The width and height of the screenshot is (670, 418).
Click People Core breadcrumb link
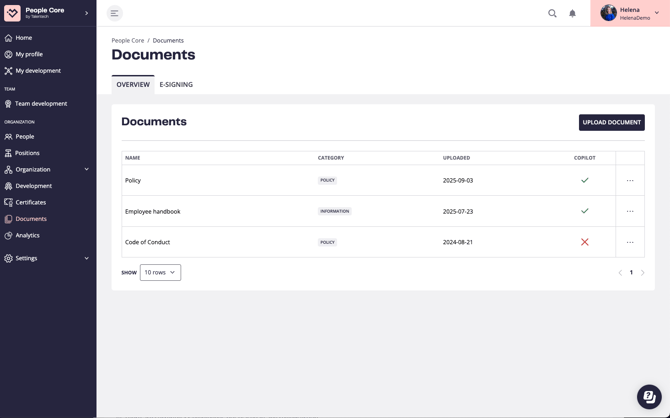tap(128, 41)
